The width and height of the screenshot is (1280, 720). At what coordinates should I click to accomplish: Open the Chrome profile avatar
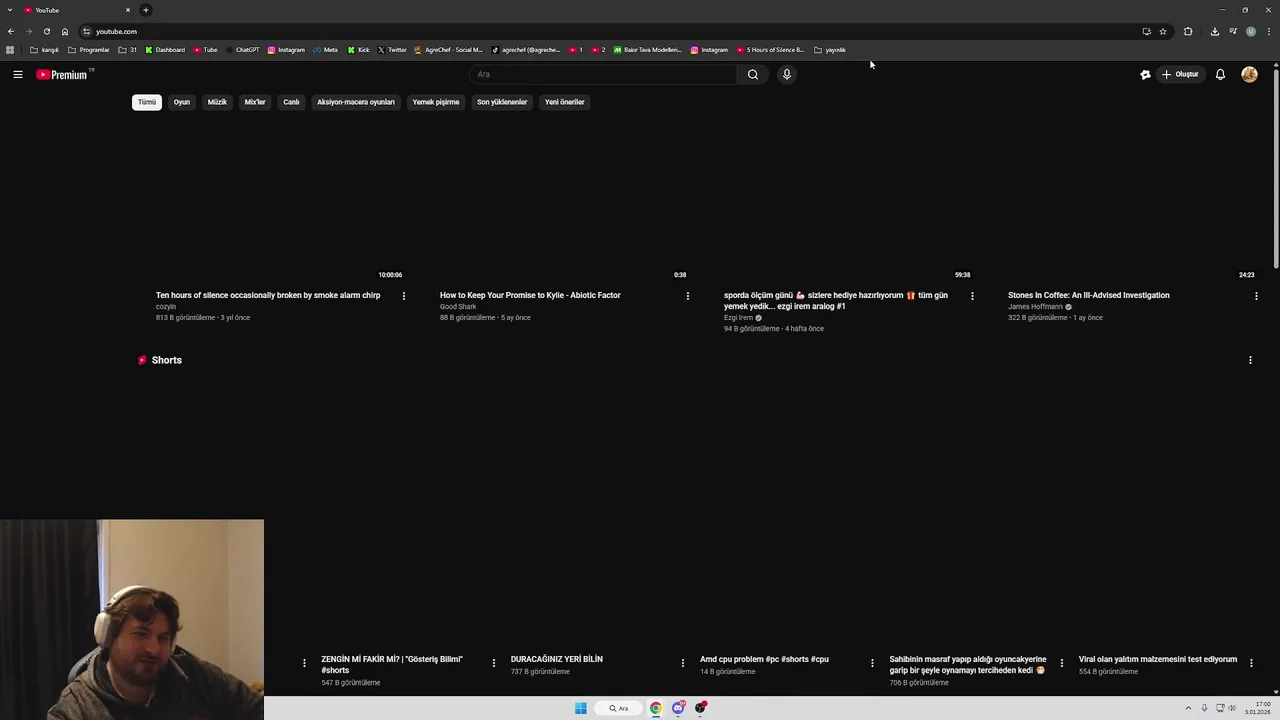coord(1251,31)
